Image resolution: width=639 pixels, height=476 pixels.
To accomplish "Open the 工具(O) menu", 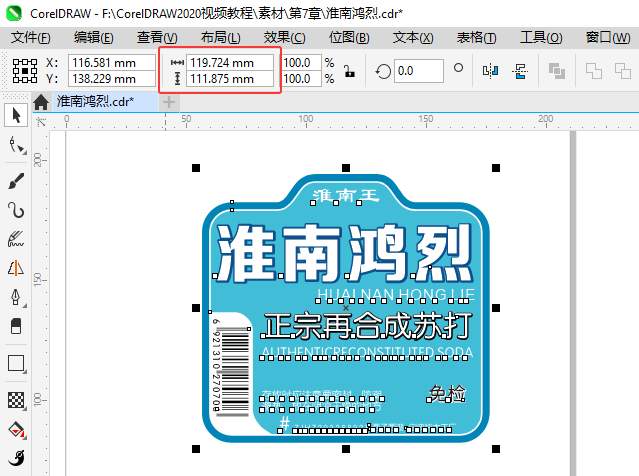I will coord(541,37).
